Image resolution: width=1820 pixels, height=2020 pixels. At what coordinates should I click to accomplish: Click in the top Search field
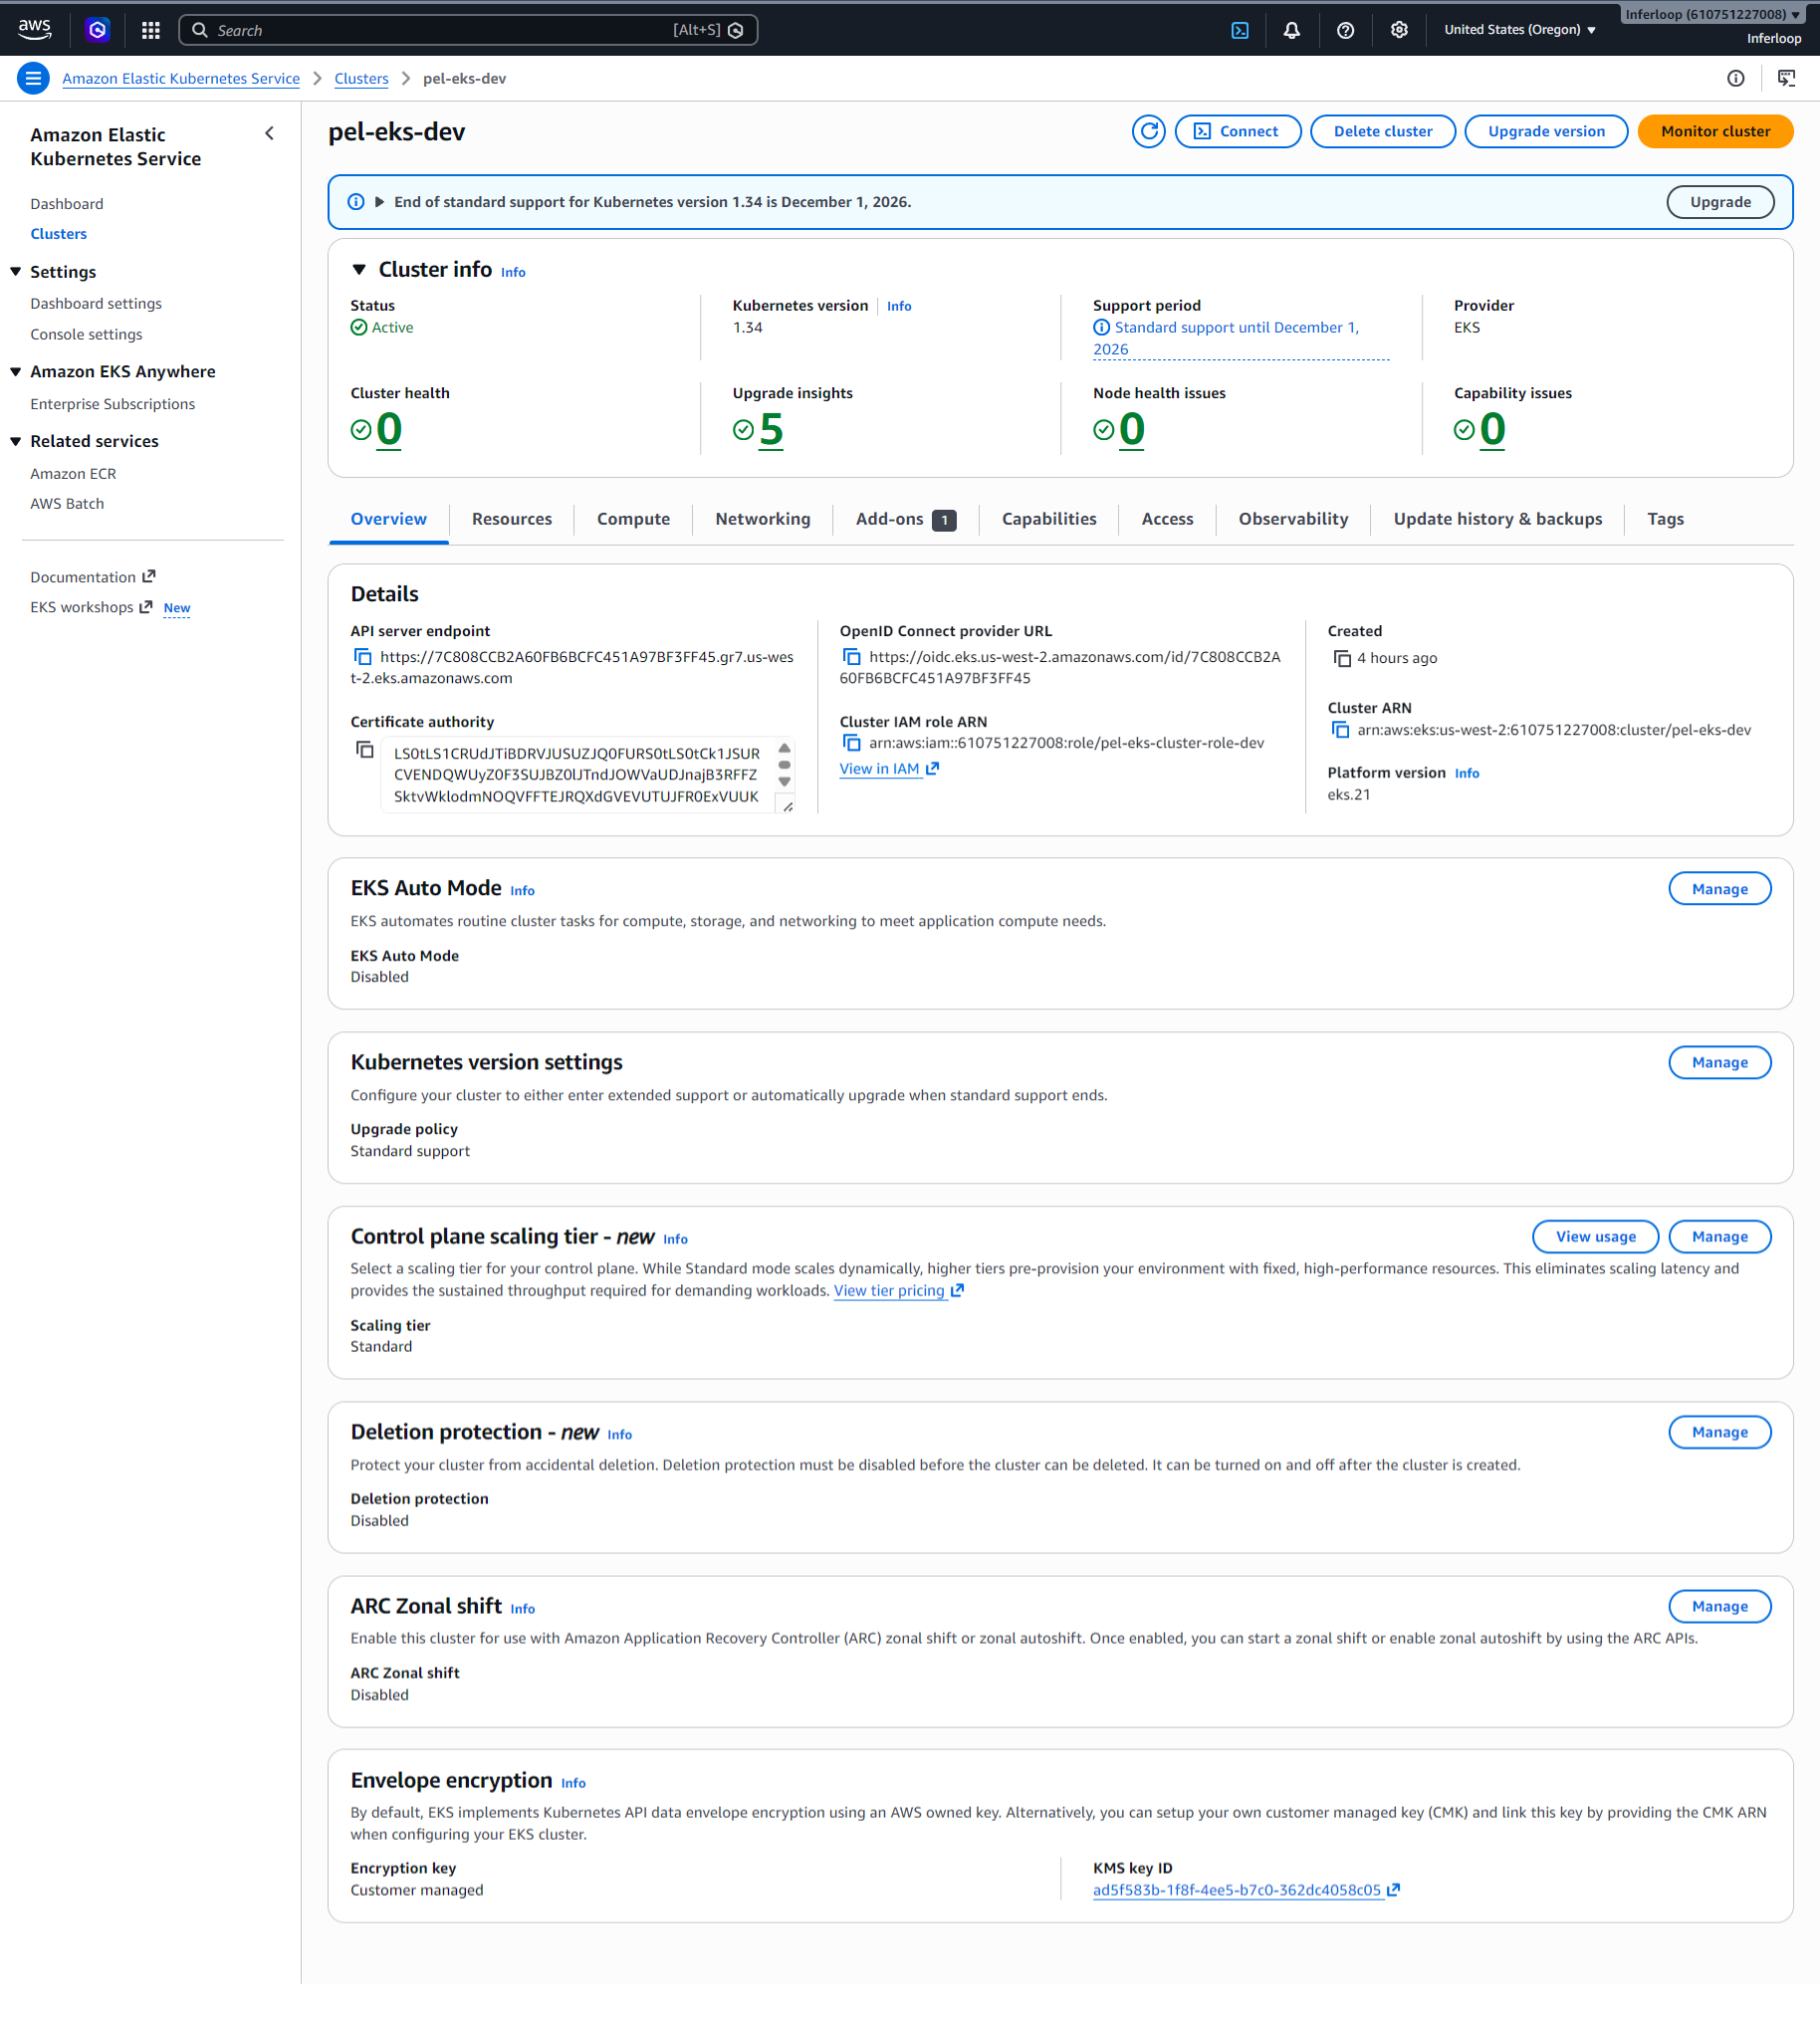coord(468,30)
